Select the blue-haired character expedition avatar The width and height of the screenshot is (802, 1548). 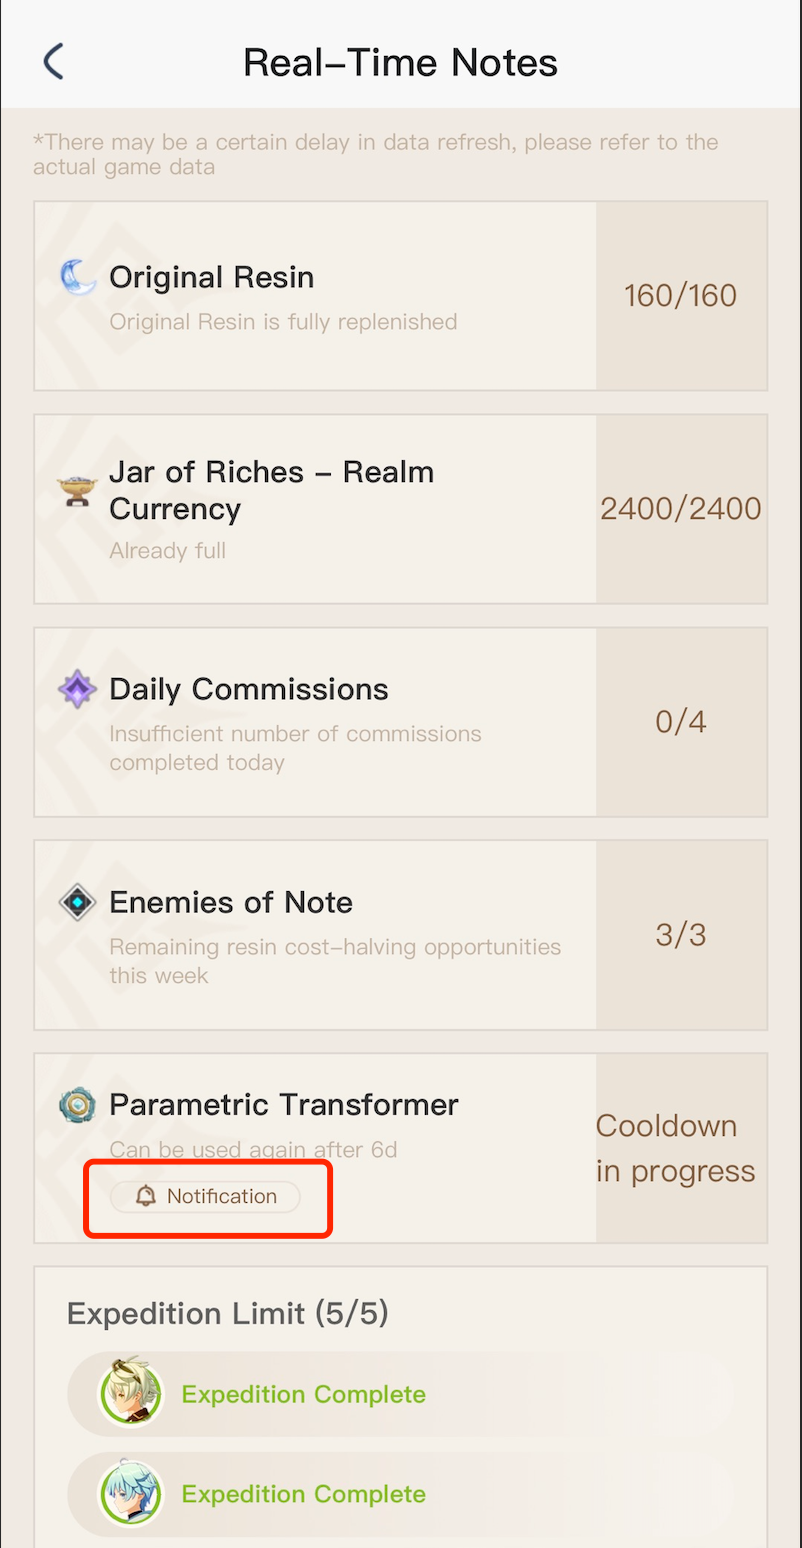(131, 1494)
